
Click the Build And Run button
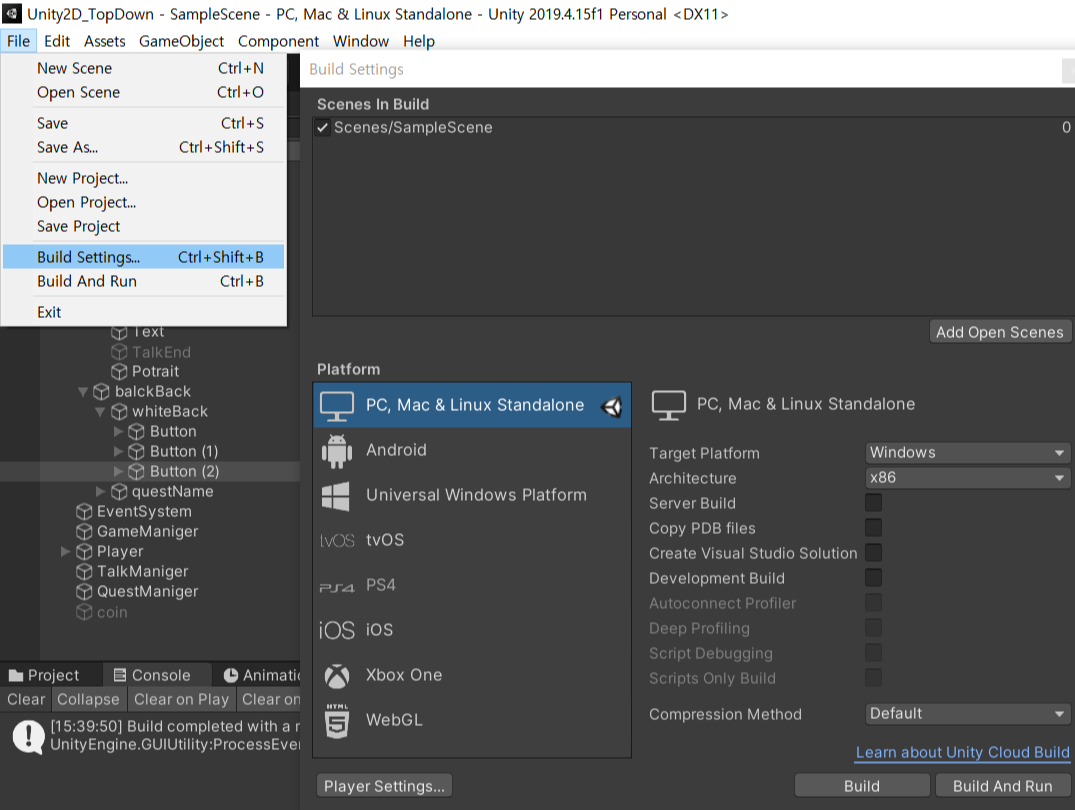click(x=1002, y=786)
